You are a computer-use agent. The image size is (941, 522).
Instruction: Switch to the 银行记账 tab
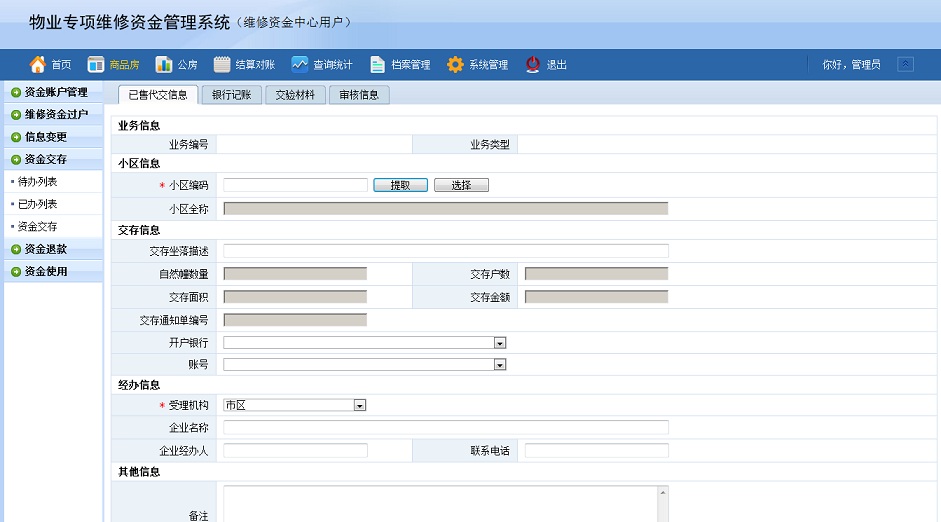pyautogui.click(x=232, y=95)
